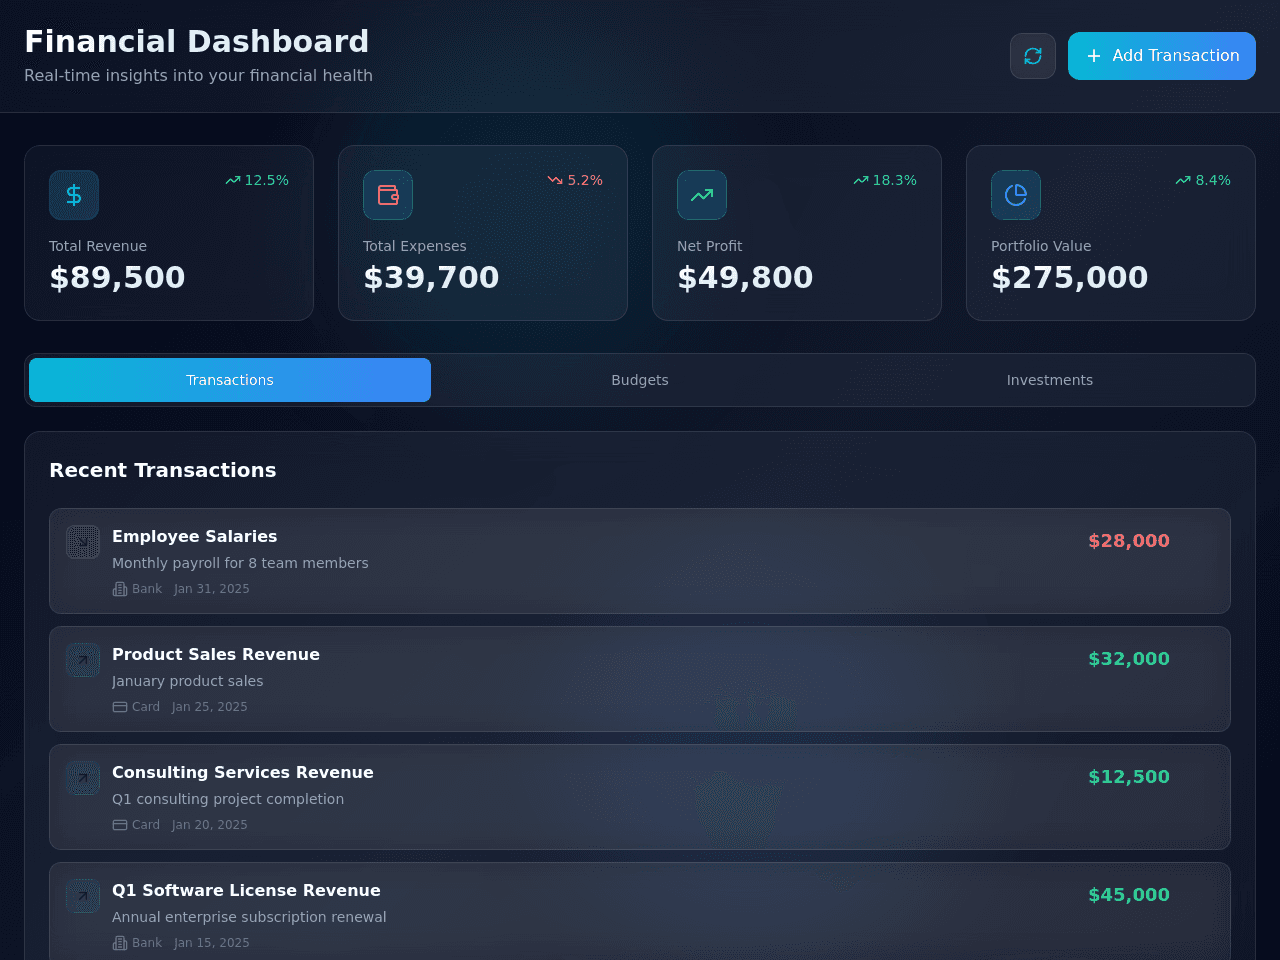Open the Employee Salaries transaction title
The width and height of the screenshot is (1280, 960).
point(195,536)
